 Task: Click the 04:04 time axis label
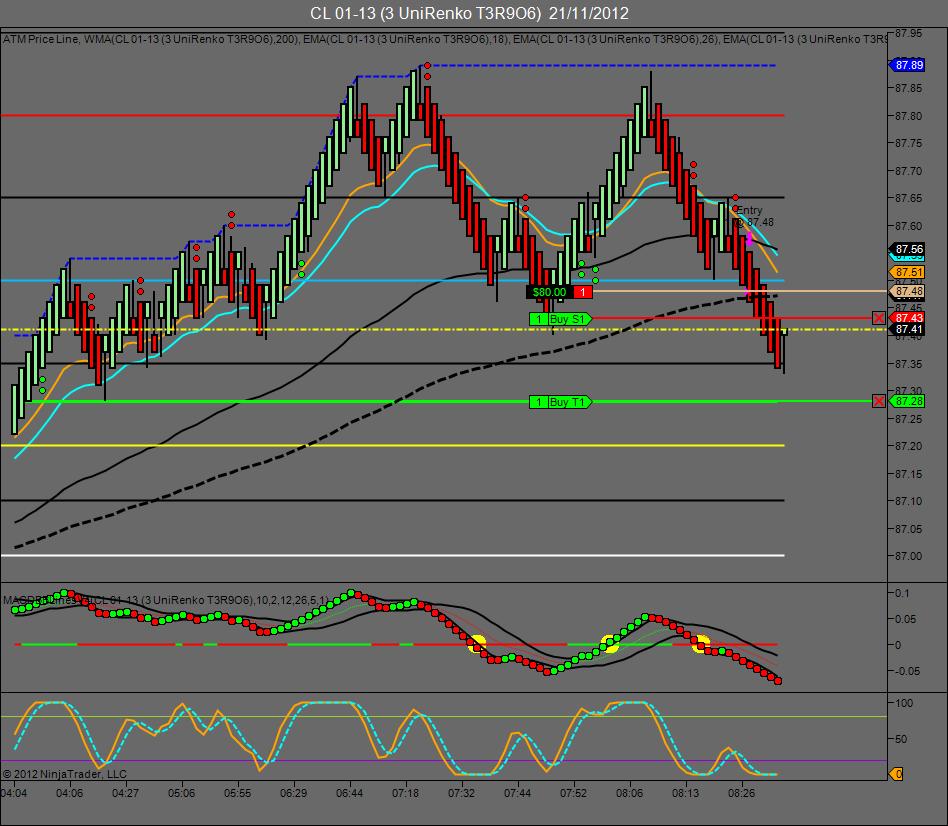pos(14,792)
